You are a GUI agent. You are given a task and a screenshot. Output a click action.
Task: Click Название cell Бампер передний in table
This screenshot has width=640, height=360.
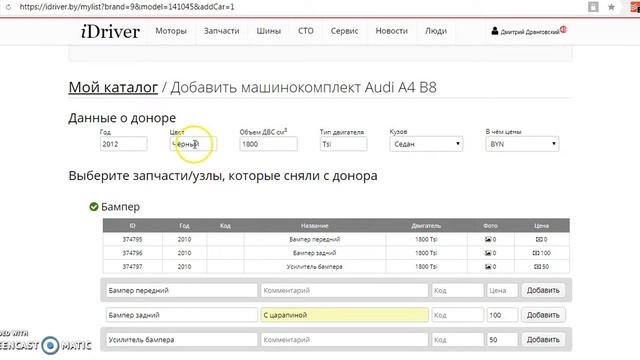coord(315,240)
